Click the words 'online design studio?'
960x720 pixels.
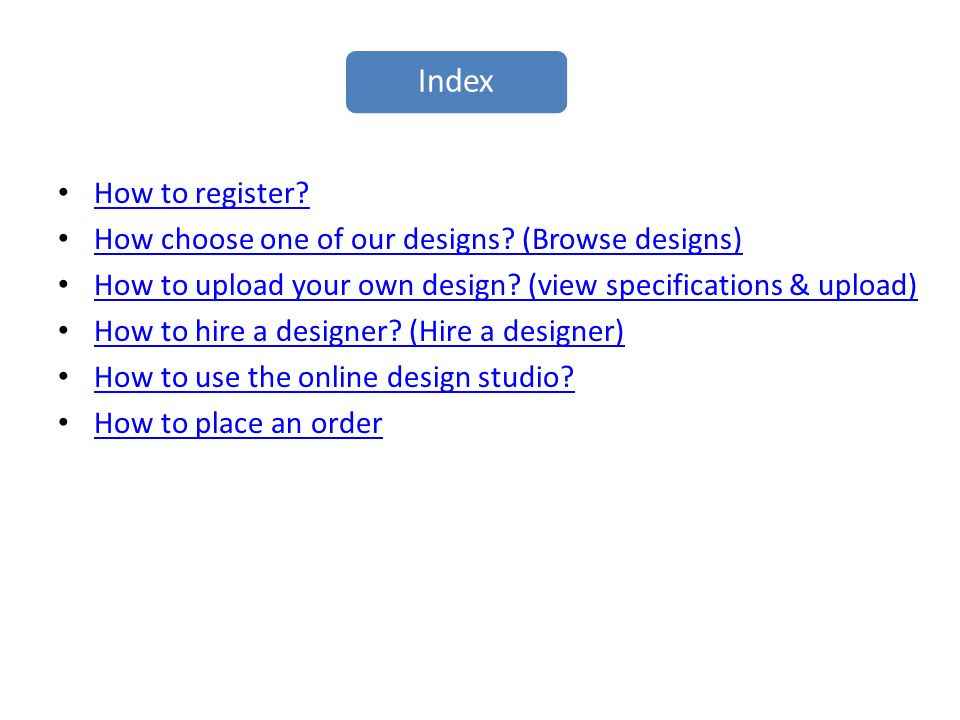pyautogui.click(x=436, y=377)
